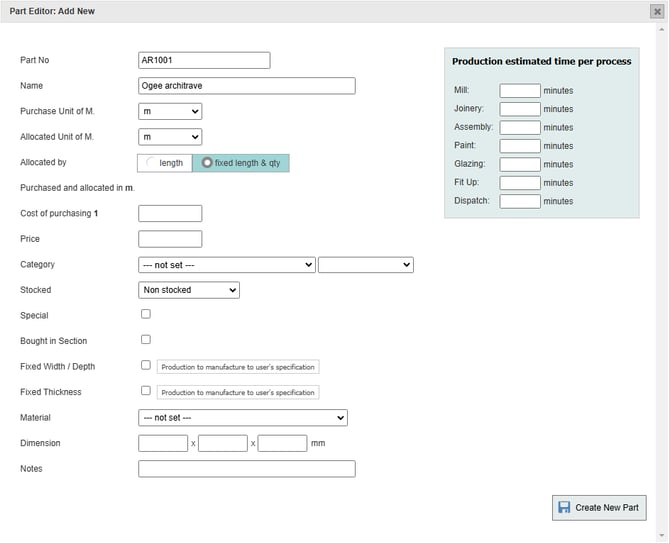The height and width of the screenshot is (544, 670).
Task: Expand the Category dropdown
Action: (x=227, y=265)
